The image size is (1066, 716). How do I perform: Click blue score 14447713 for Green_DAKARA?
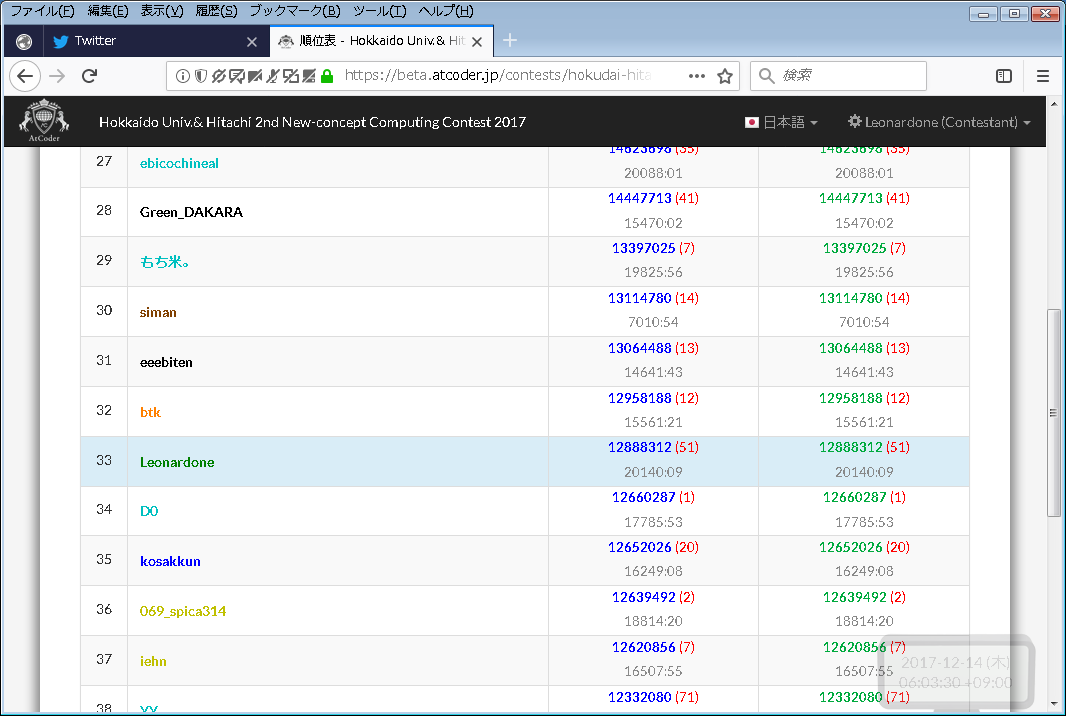pos(640,199)
